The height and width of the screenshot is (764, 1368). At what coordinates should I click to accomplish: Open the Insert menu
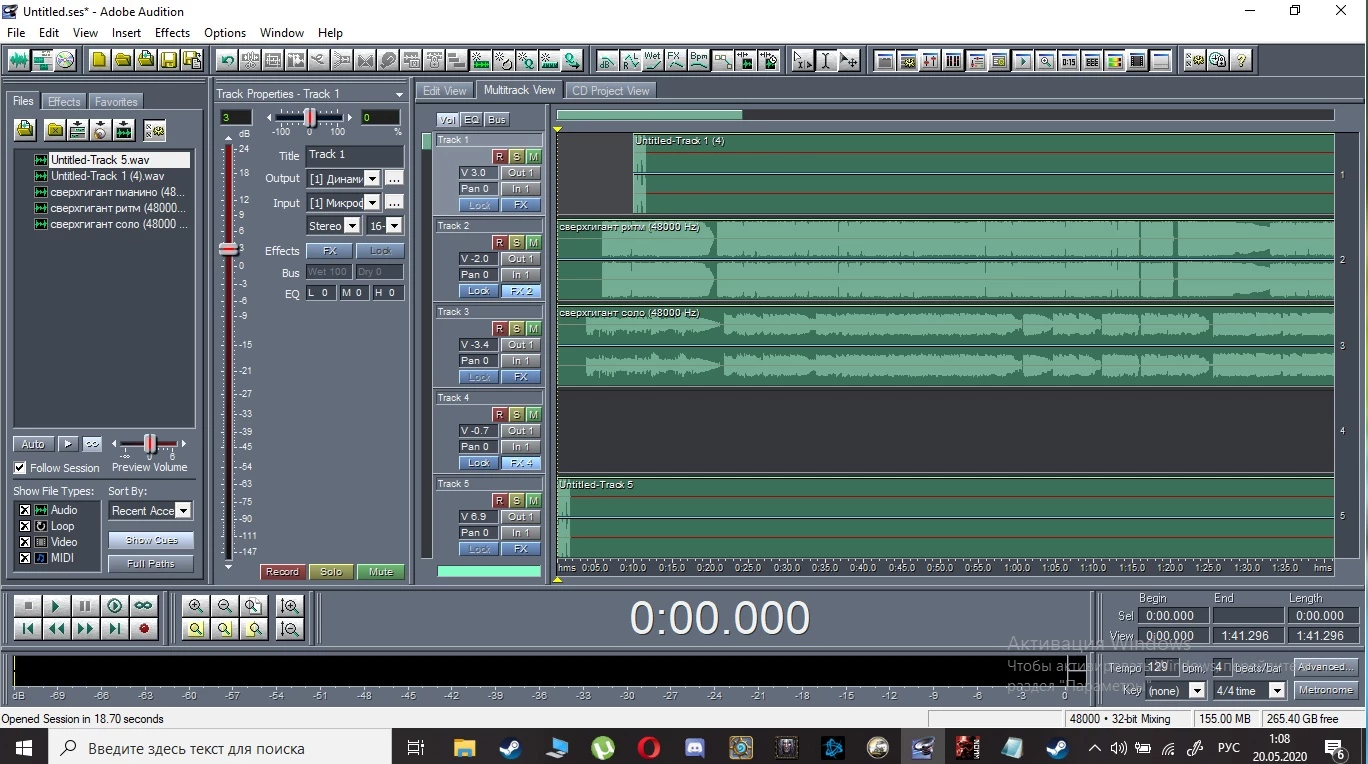tap(126, 33)
